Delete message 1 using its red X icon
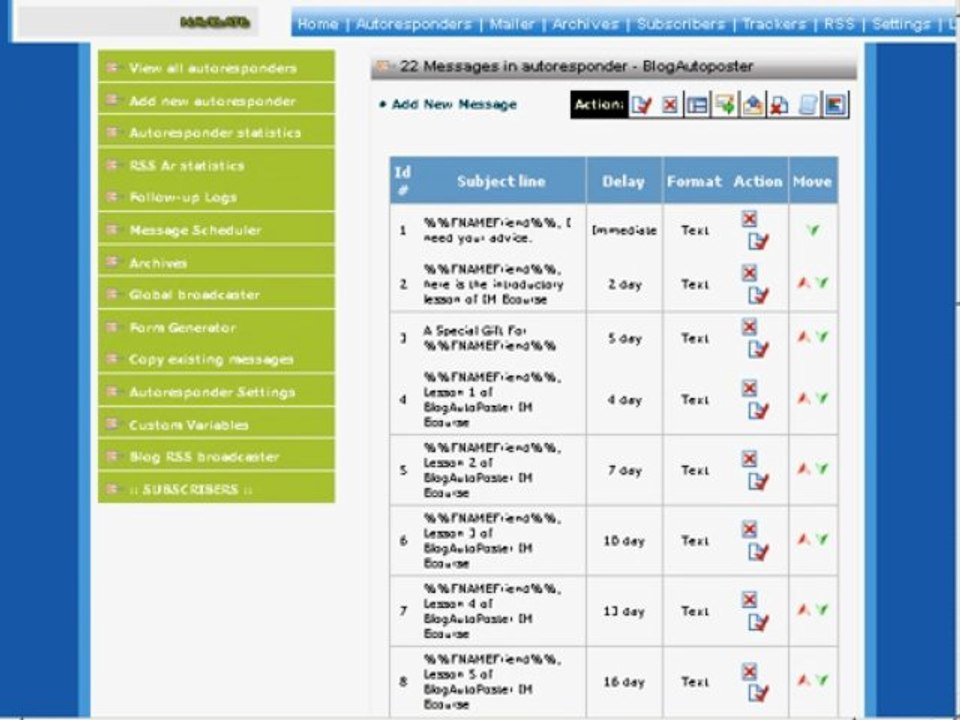Image resolution: width=960 pixels, height=720 pixels. pos(749,219)
